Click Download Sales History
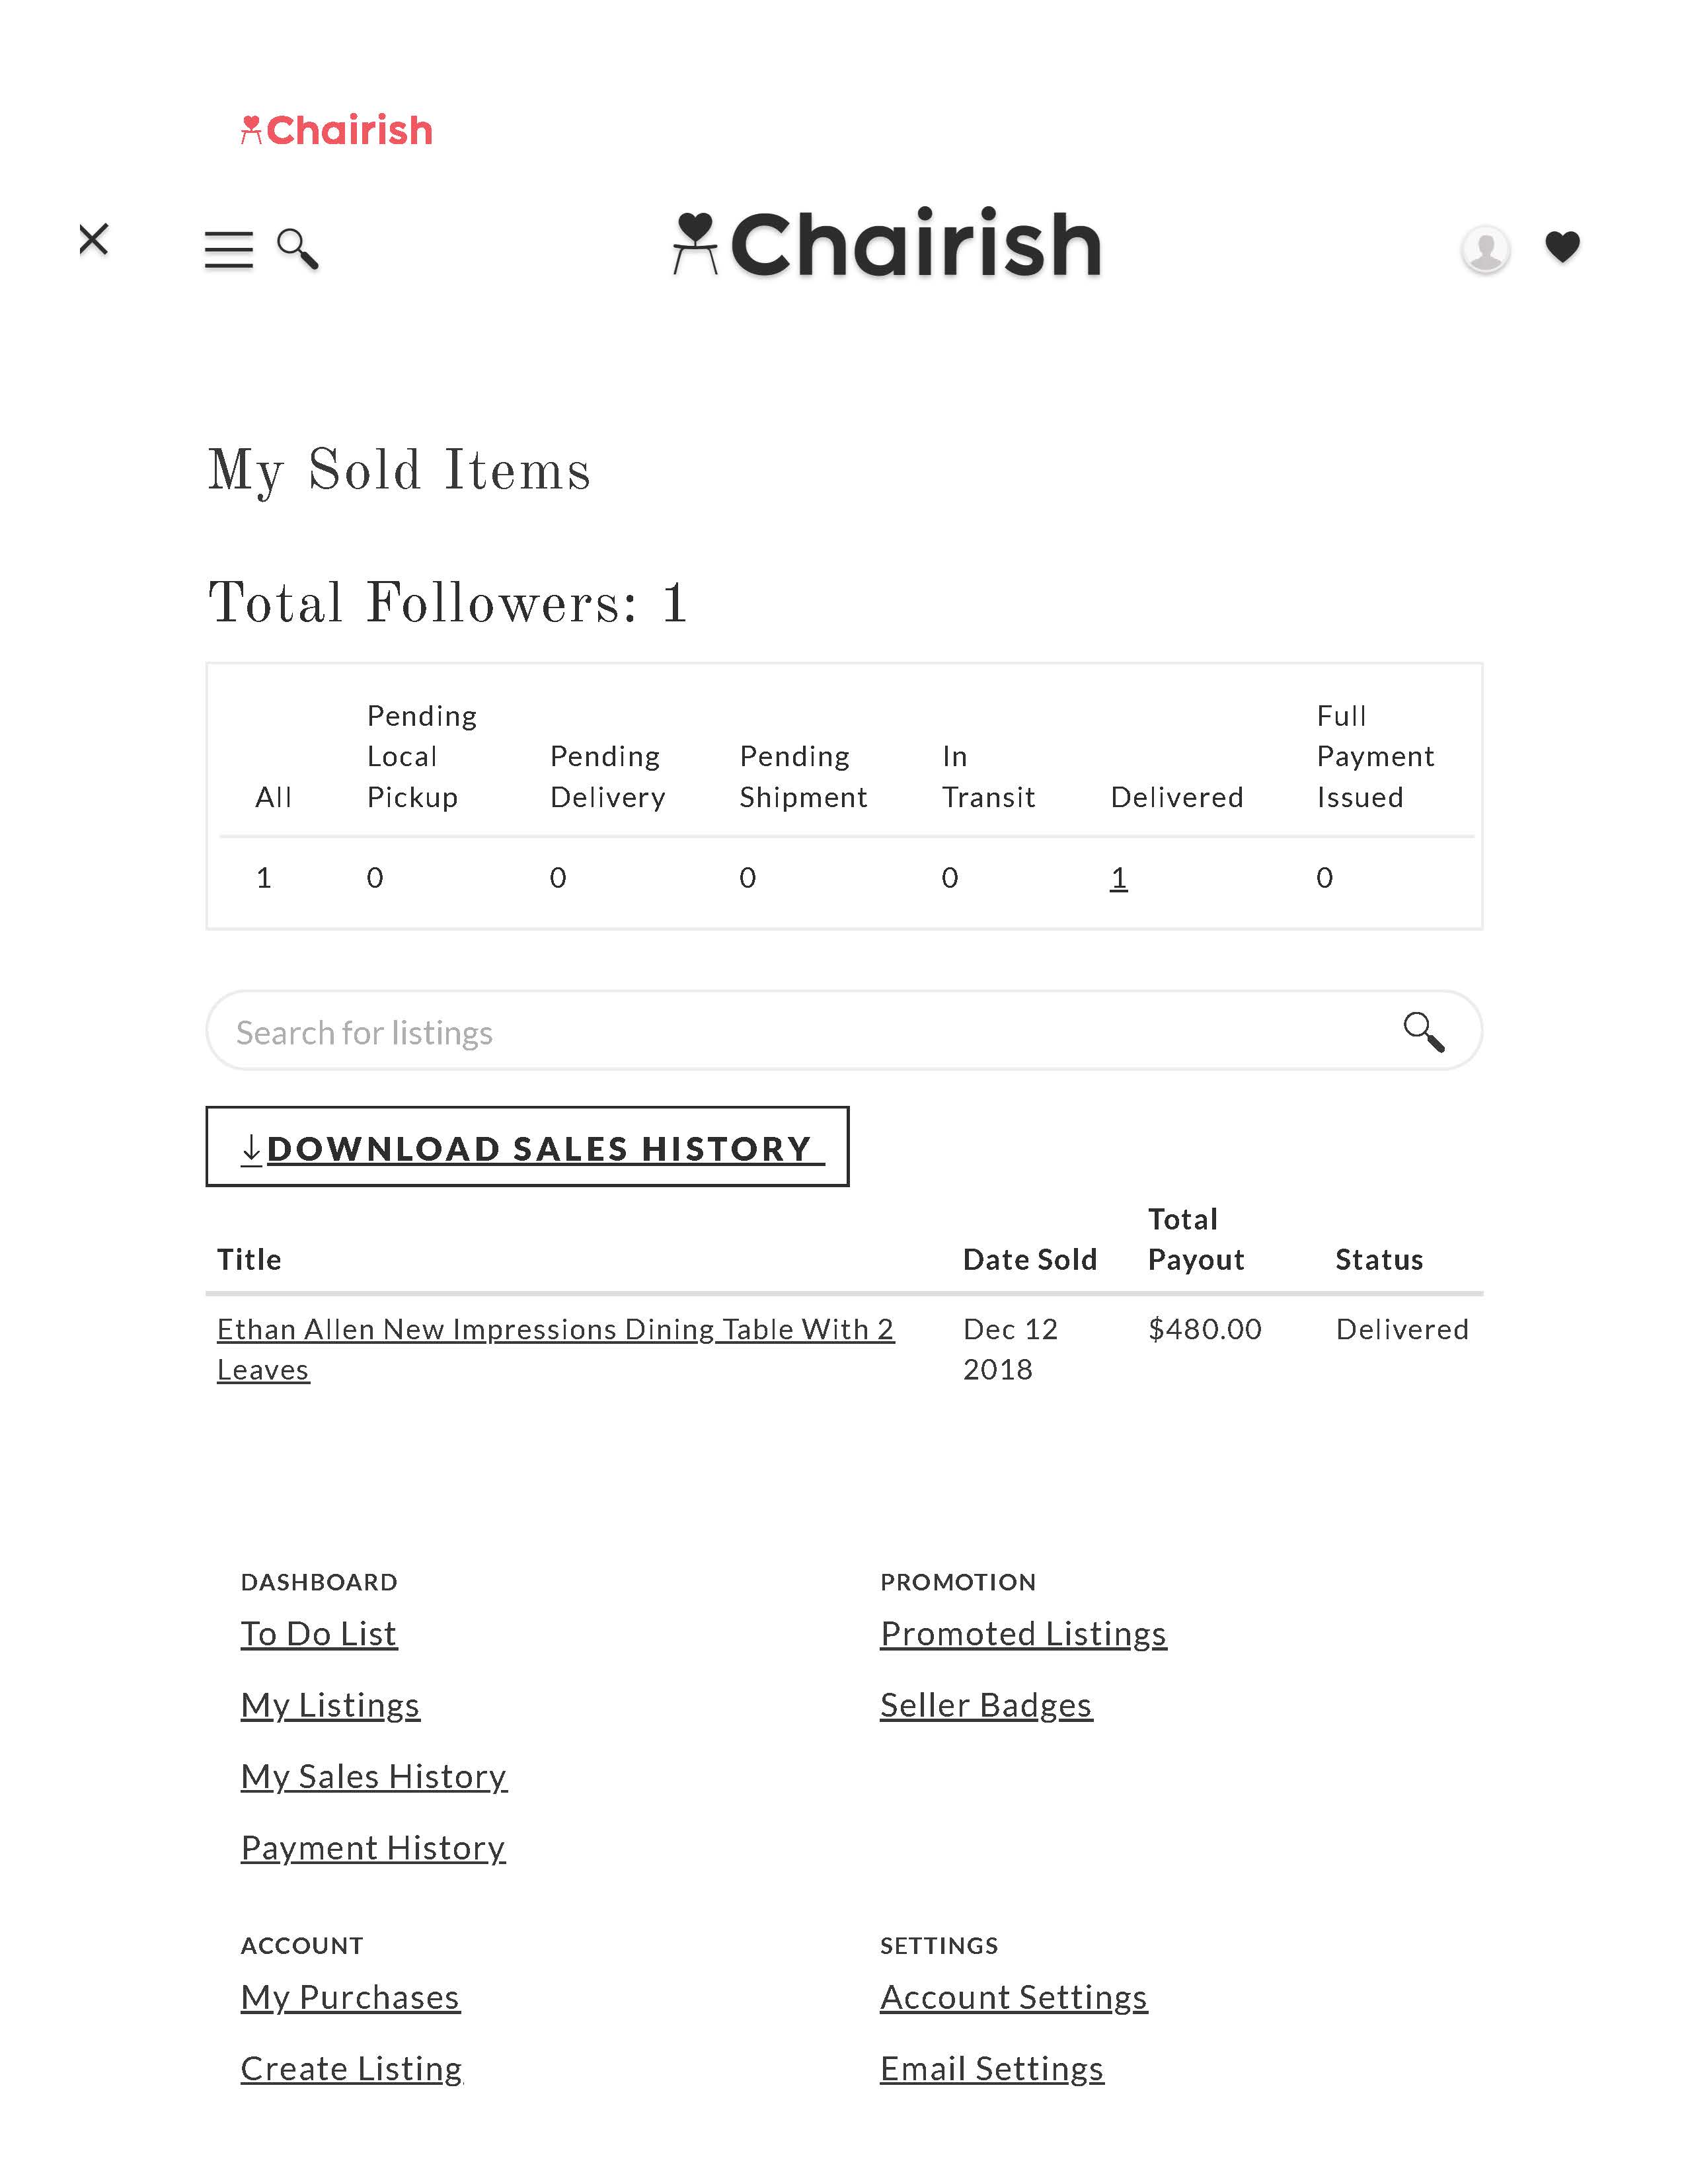Screen dimensions: 1688x2184 (528, 1148)
